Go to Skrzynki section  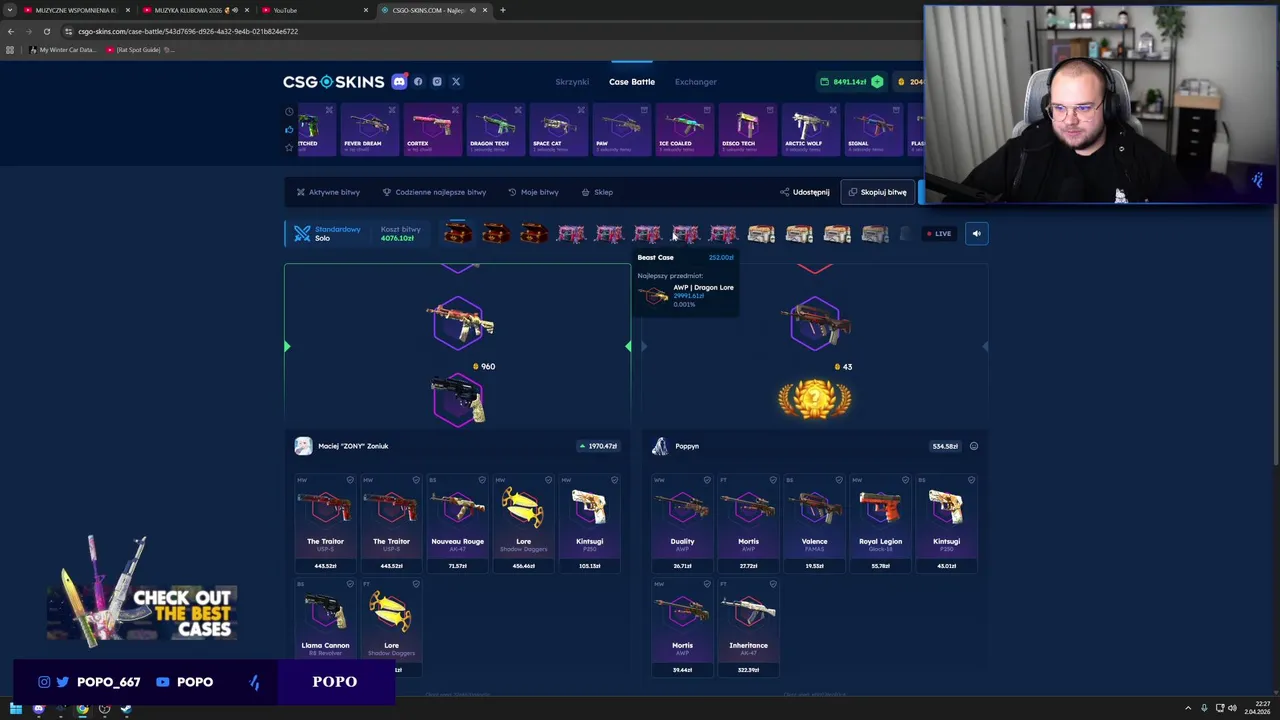click(x=572, y=82)
